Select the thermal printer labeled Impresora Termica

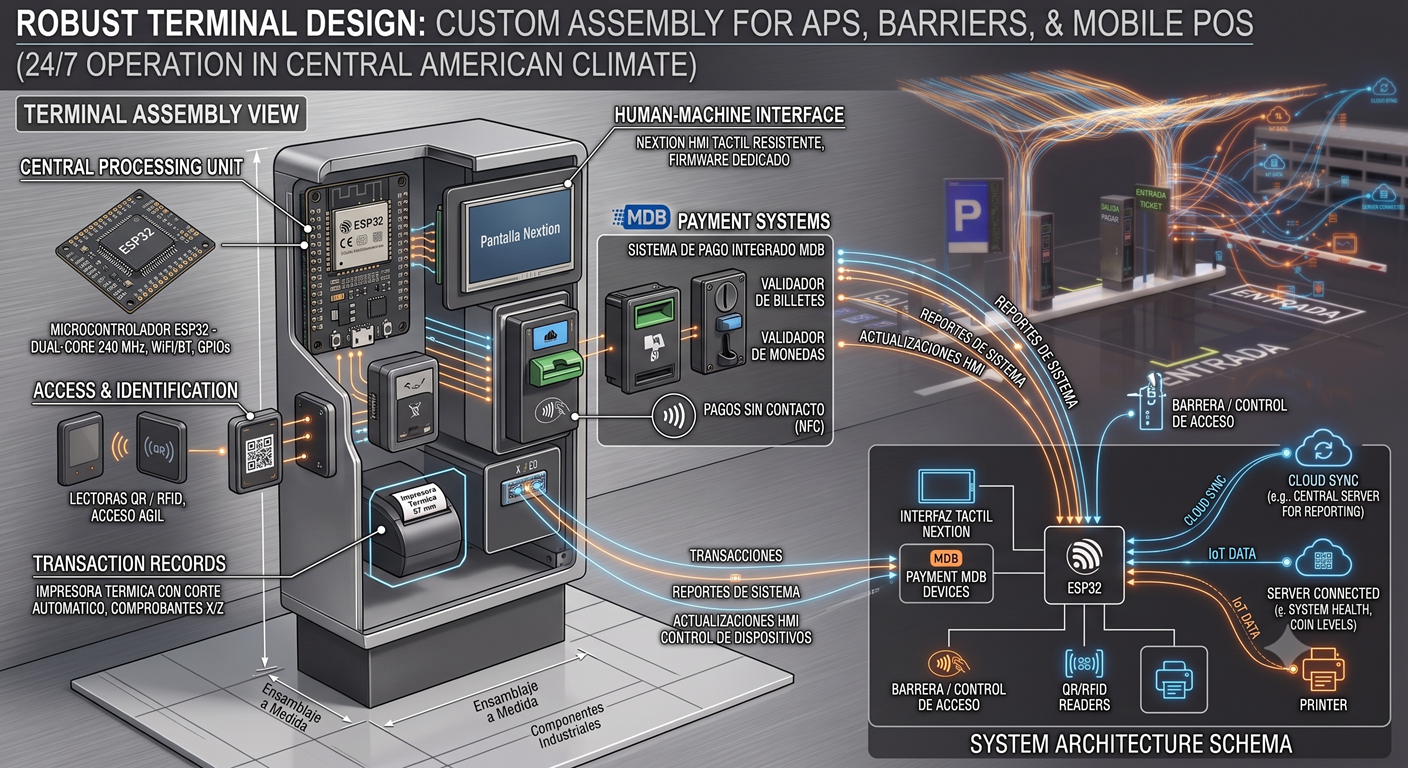417,526
